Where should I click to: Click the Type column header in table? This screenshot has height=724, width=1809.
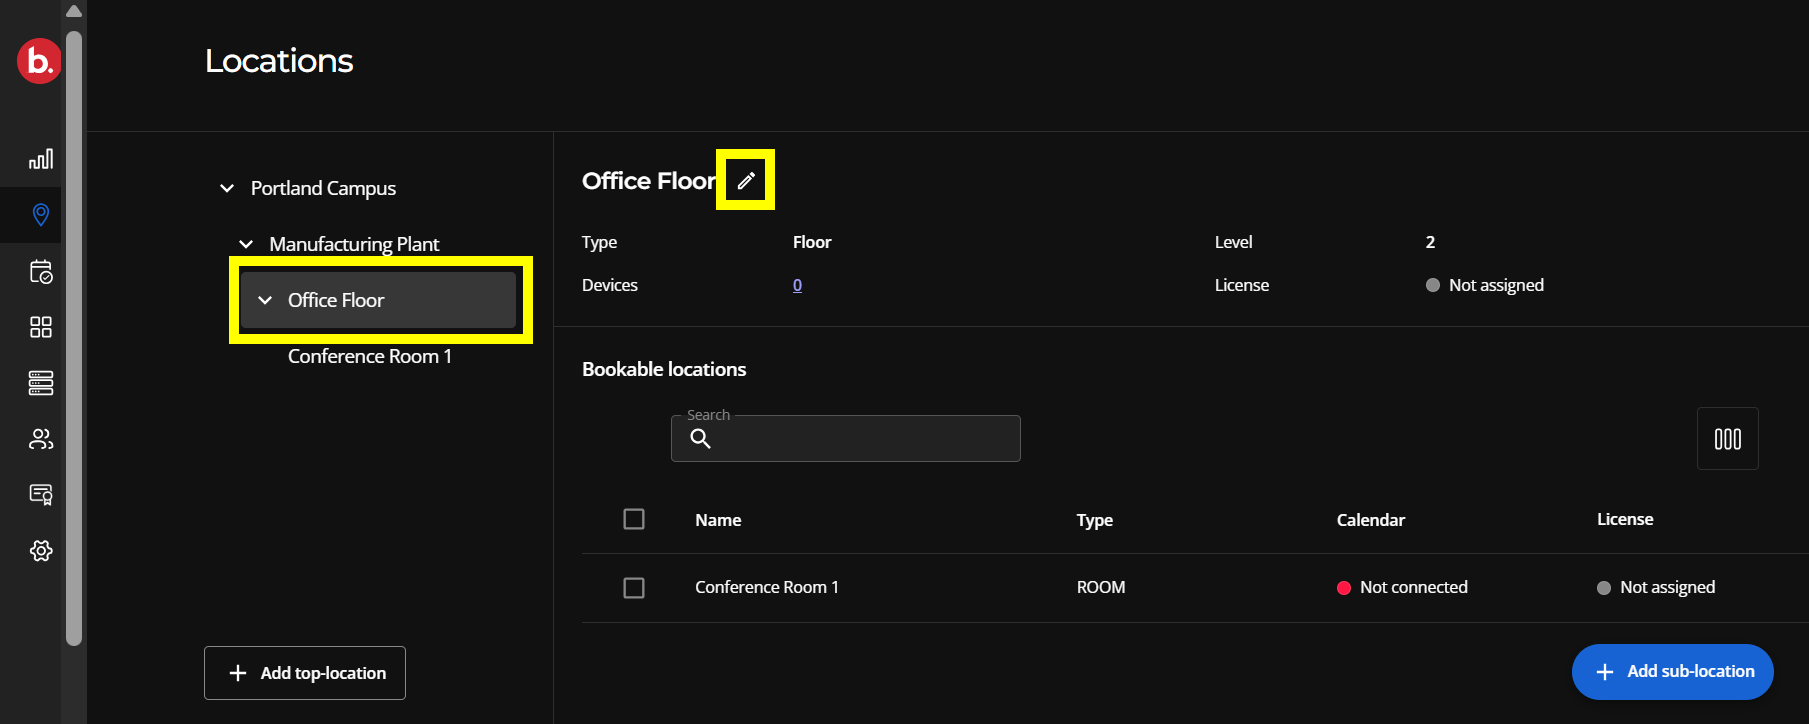(1095, 520)
